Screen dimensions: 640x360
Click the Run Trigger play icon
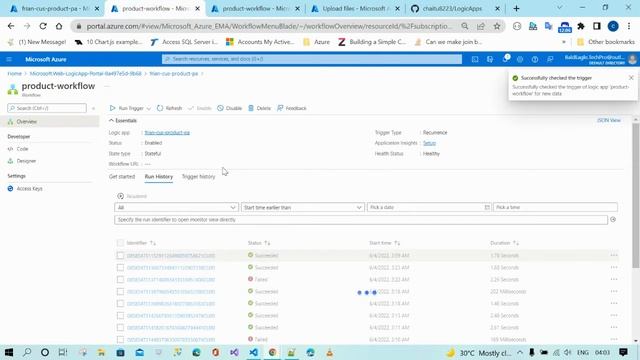(x=113, y=108)
